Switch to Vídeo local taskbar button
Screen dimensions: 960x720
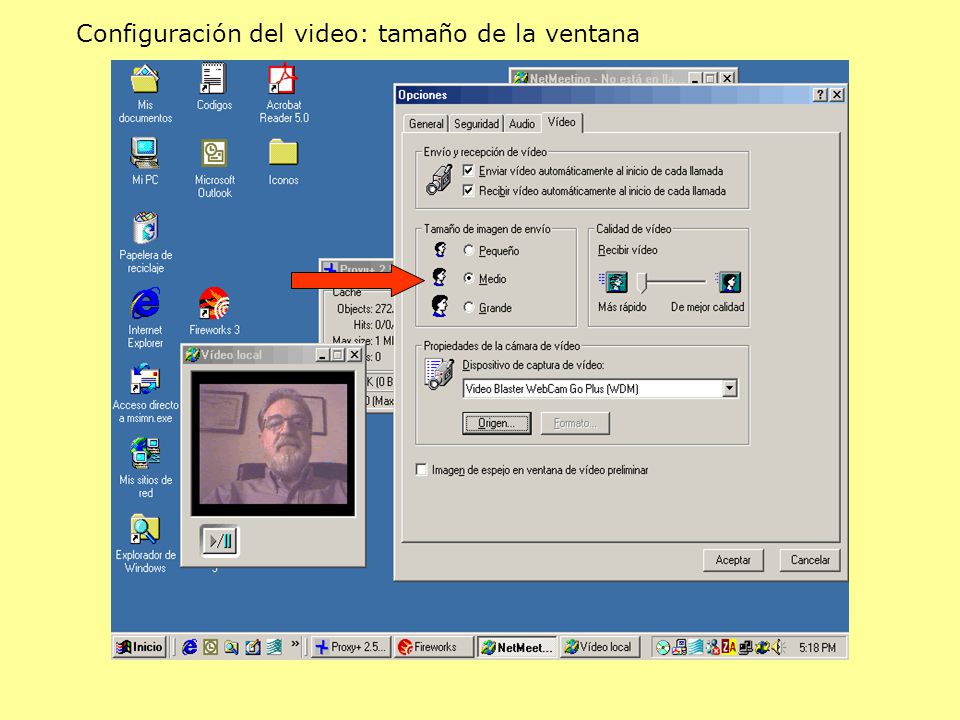[599, 647]
